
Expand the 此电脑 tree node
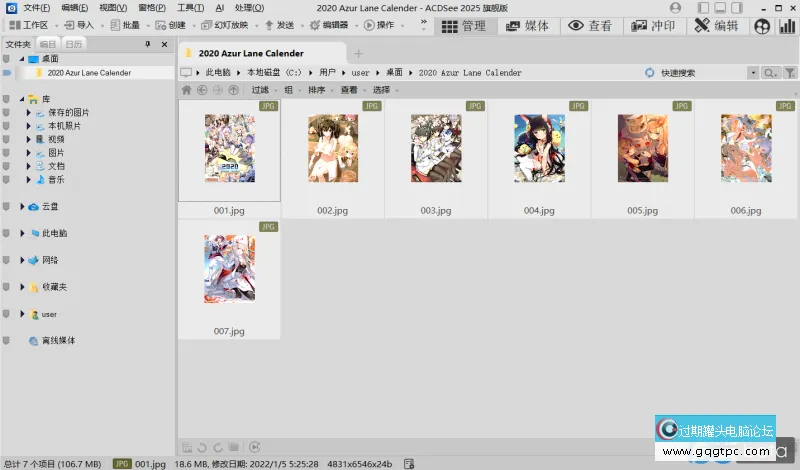(22, 233)
